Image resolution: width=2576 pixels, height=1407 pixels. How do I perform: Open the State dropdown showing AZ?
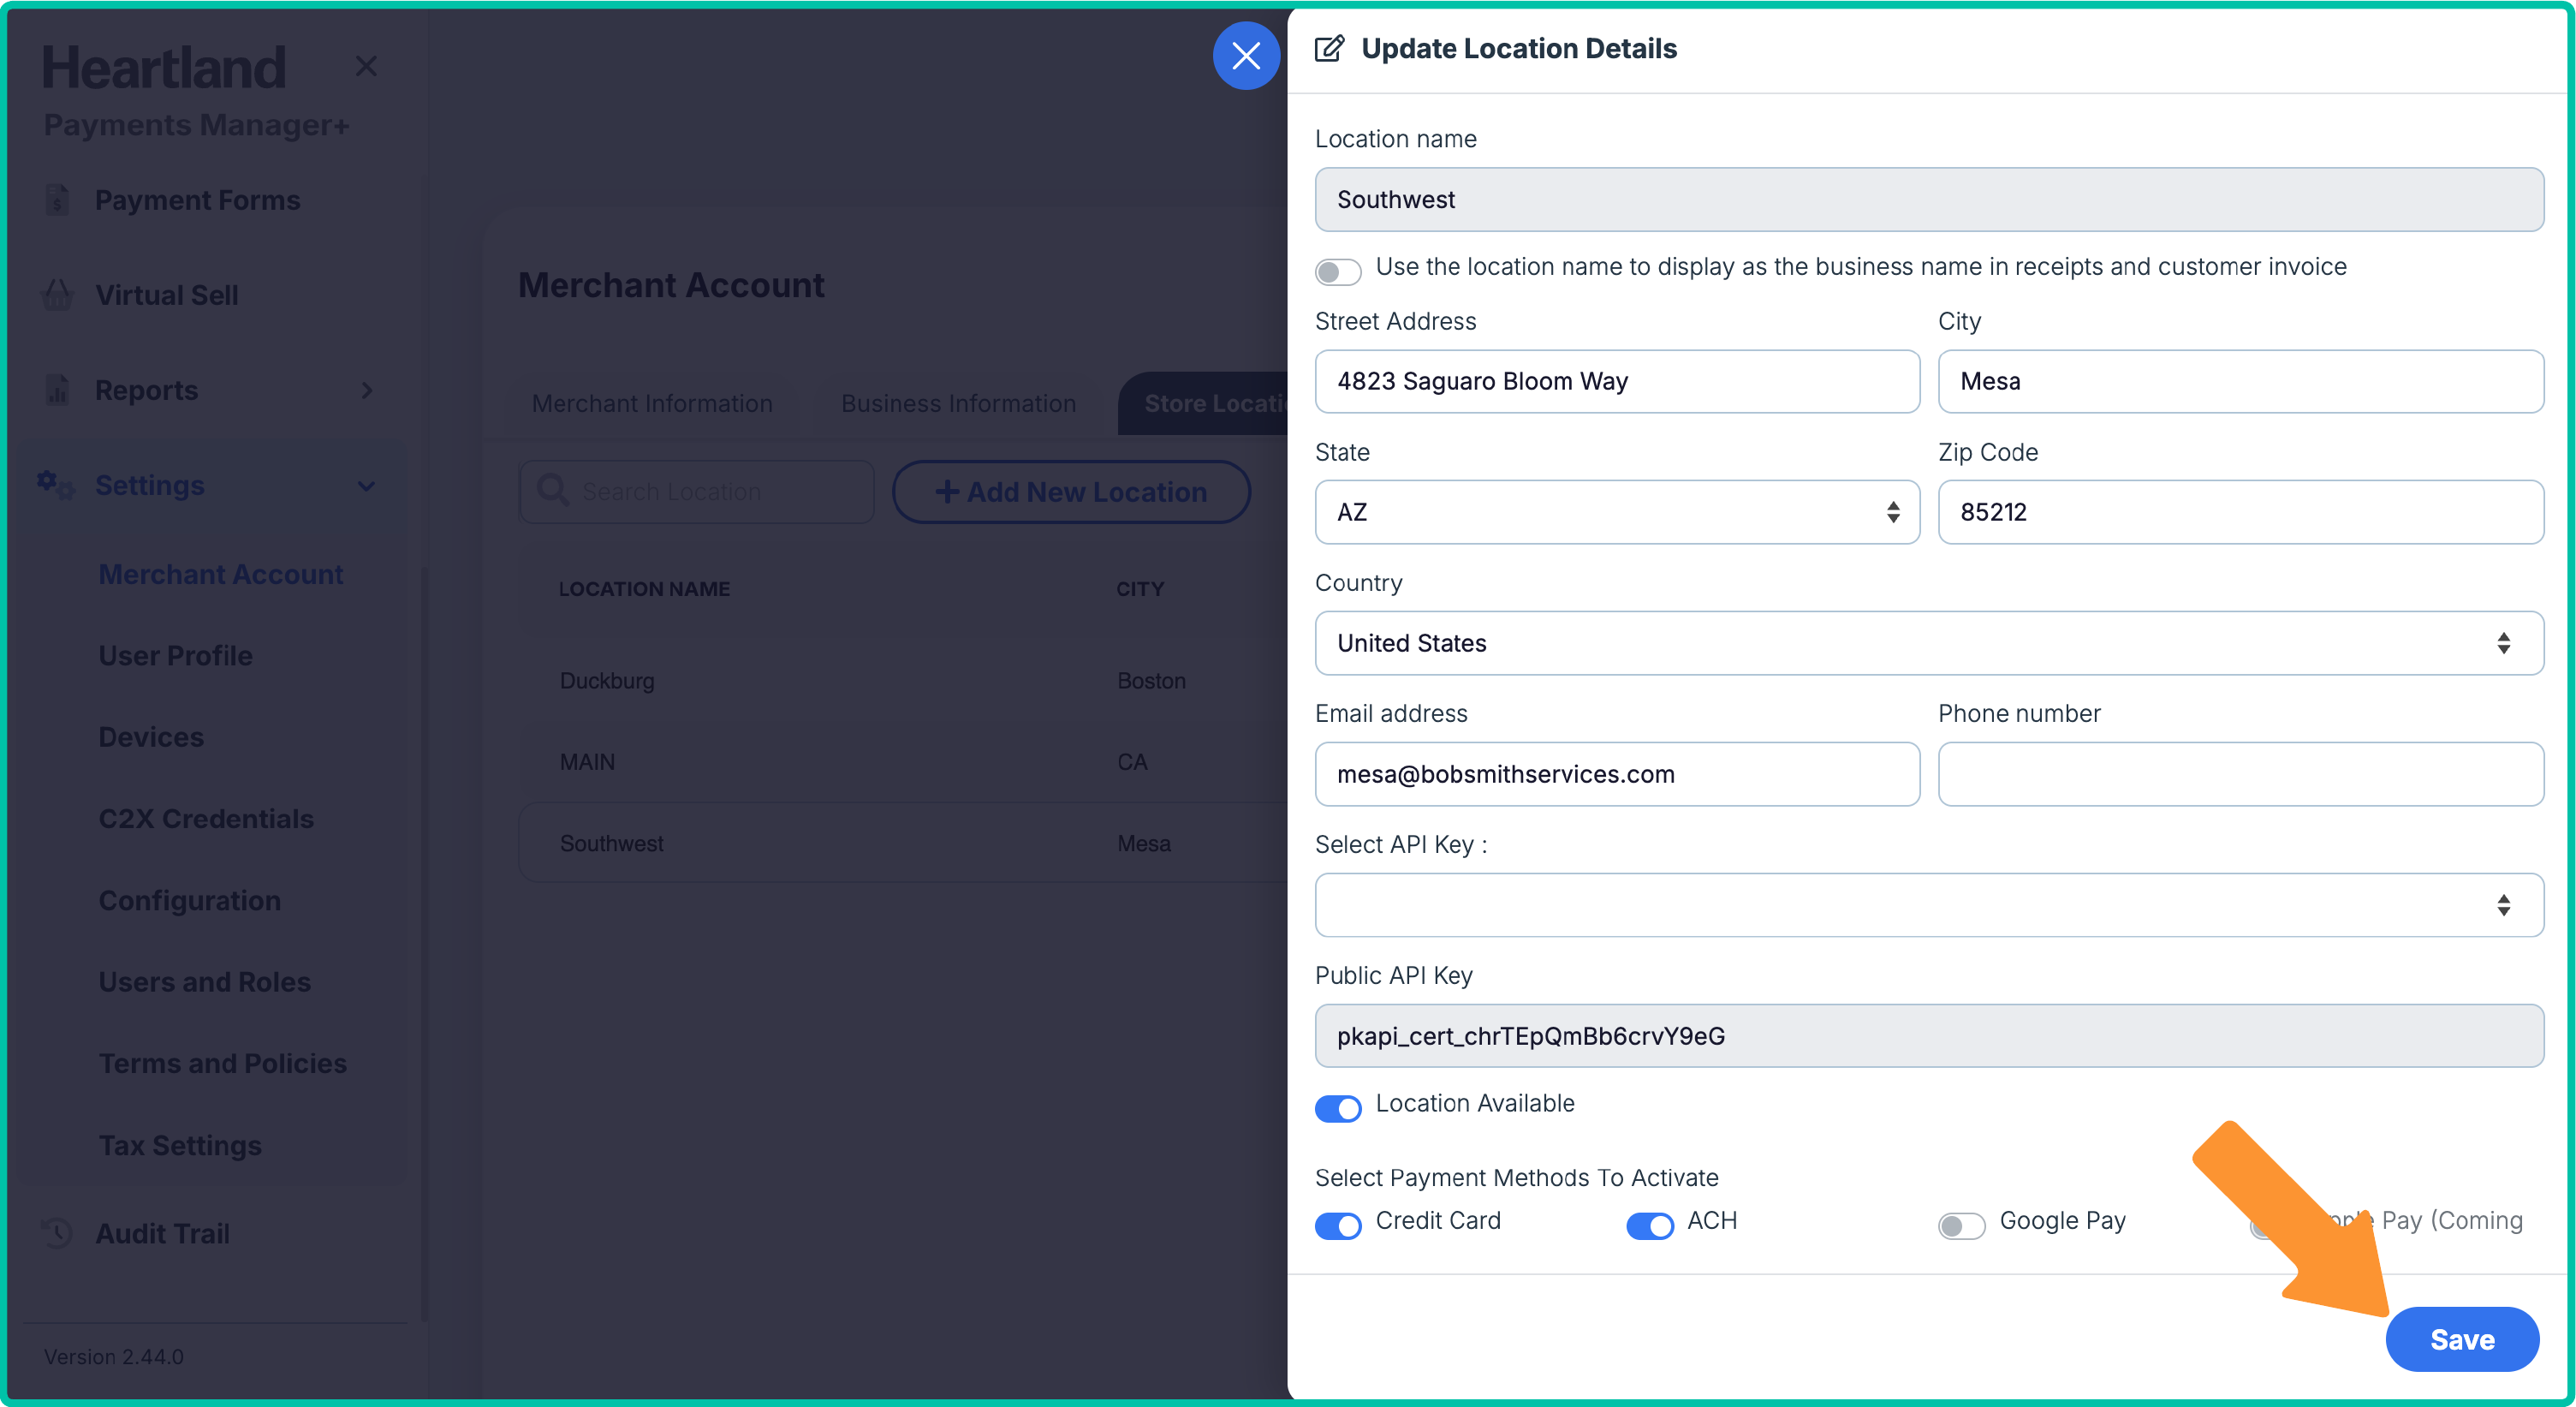pos(1617,512)
